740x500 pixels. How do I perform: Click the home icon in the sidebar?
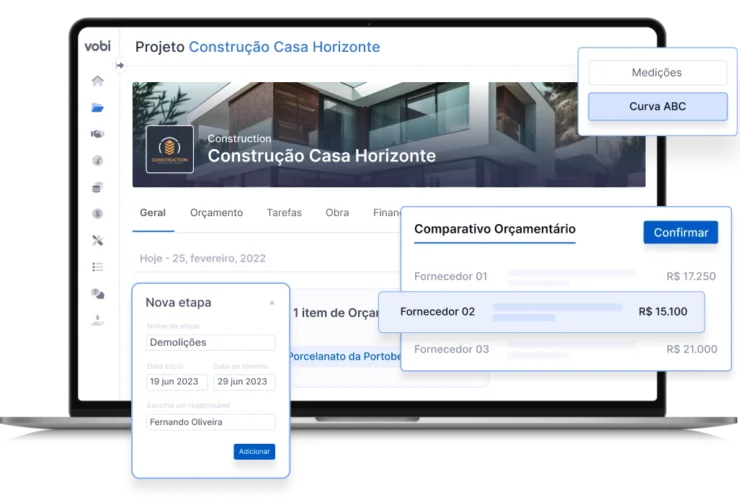pos(97,81)
